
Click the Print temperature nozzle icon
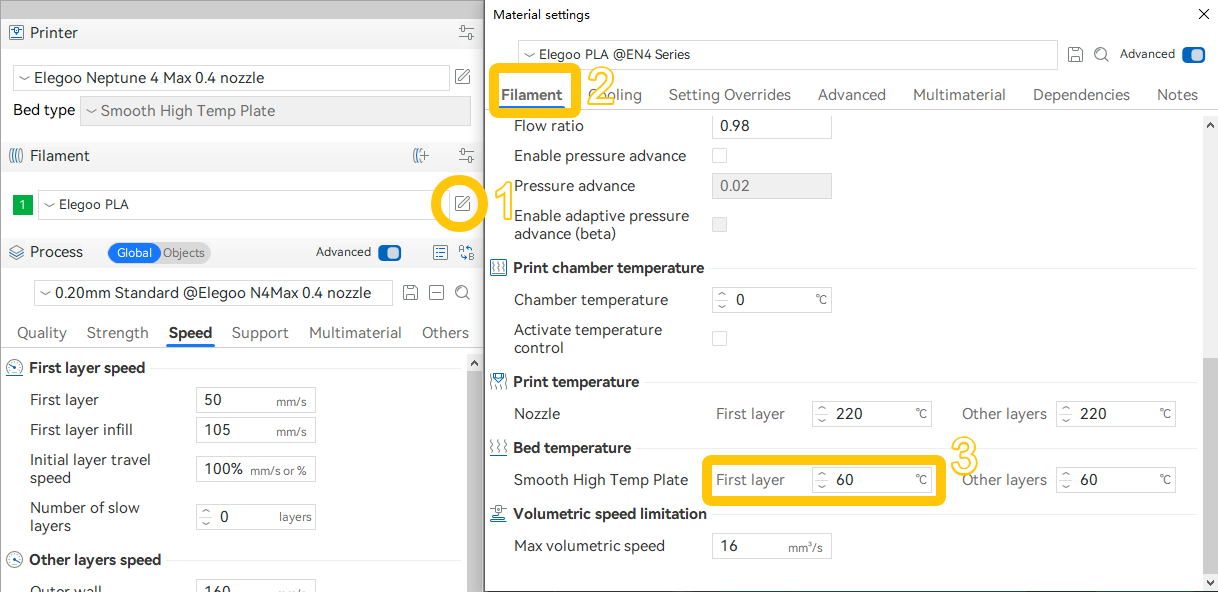click(x=498, y=382)
